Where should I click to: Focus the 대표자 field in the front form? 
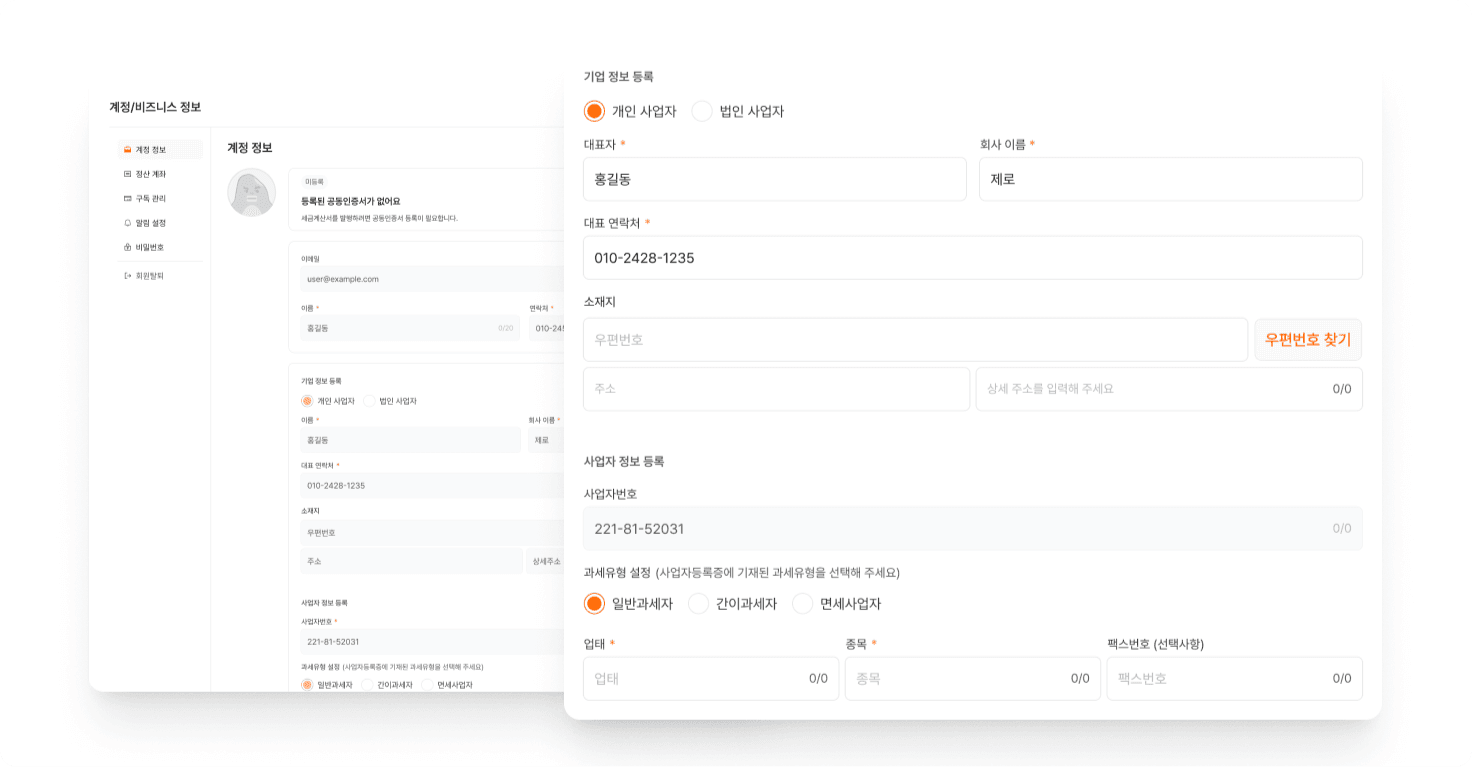(x=775, y=179)
